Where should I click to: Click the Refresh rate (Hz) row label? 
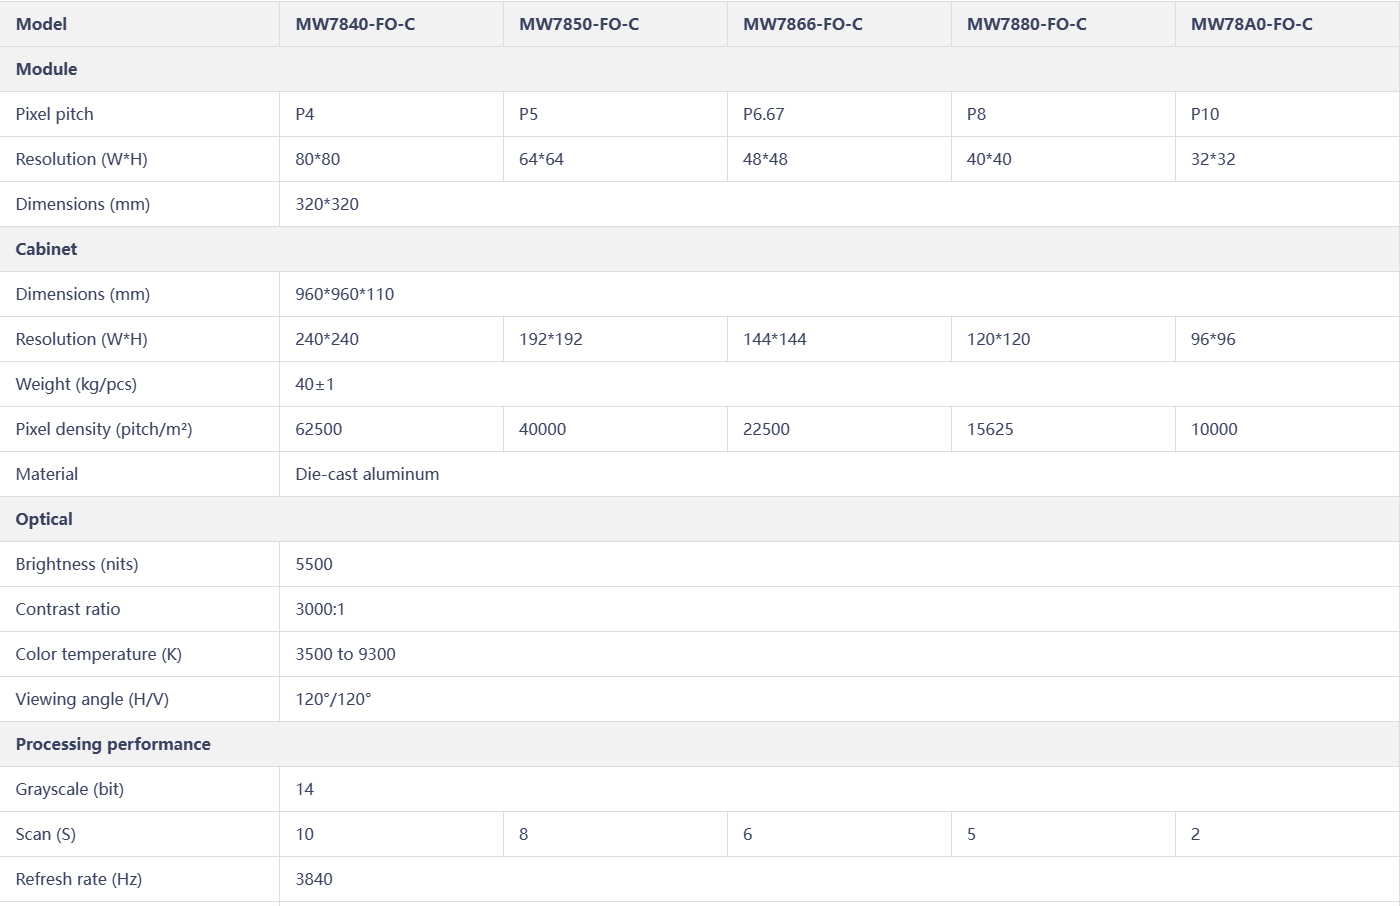(79, 879)
